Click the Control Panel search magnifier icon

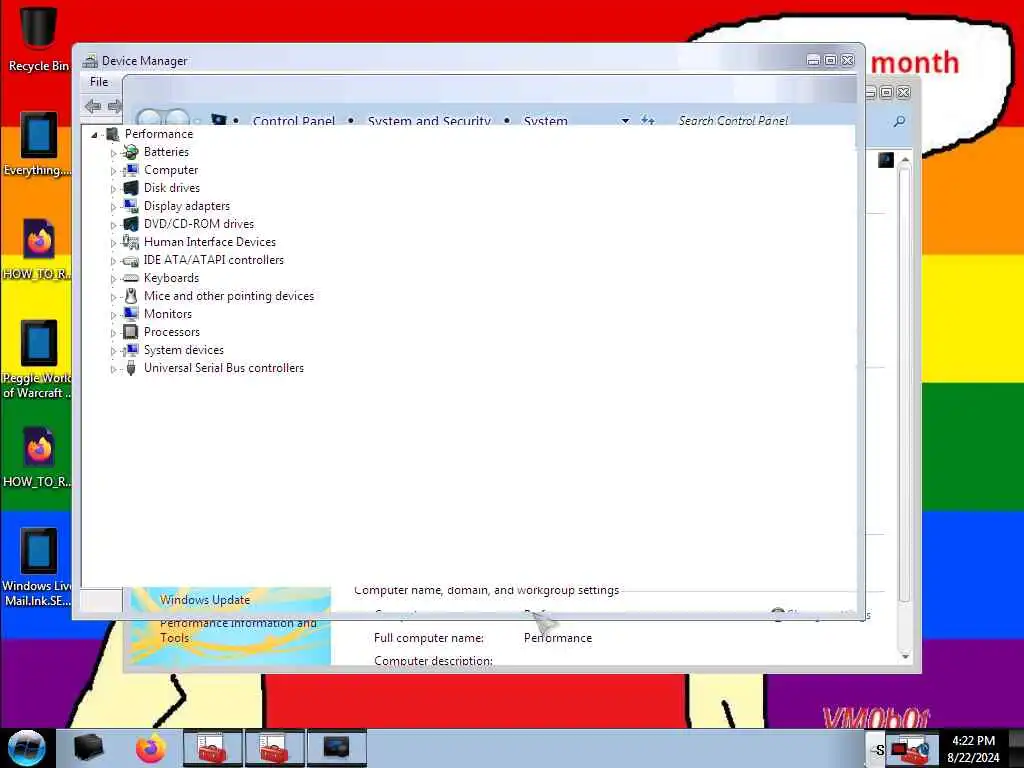pos(899,121)
